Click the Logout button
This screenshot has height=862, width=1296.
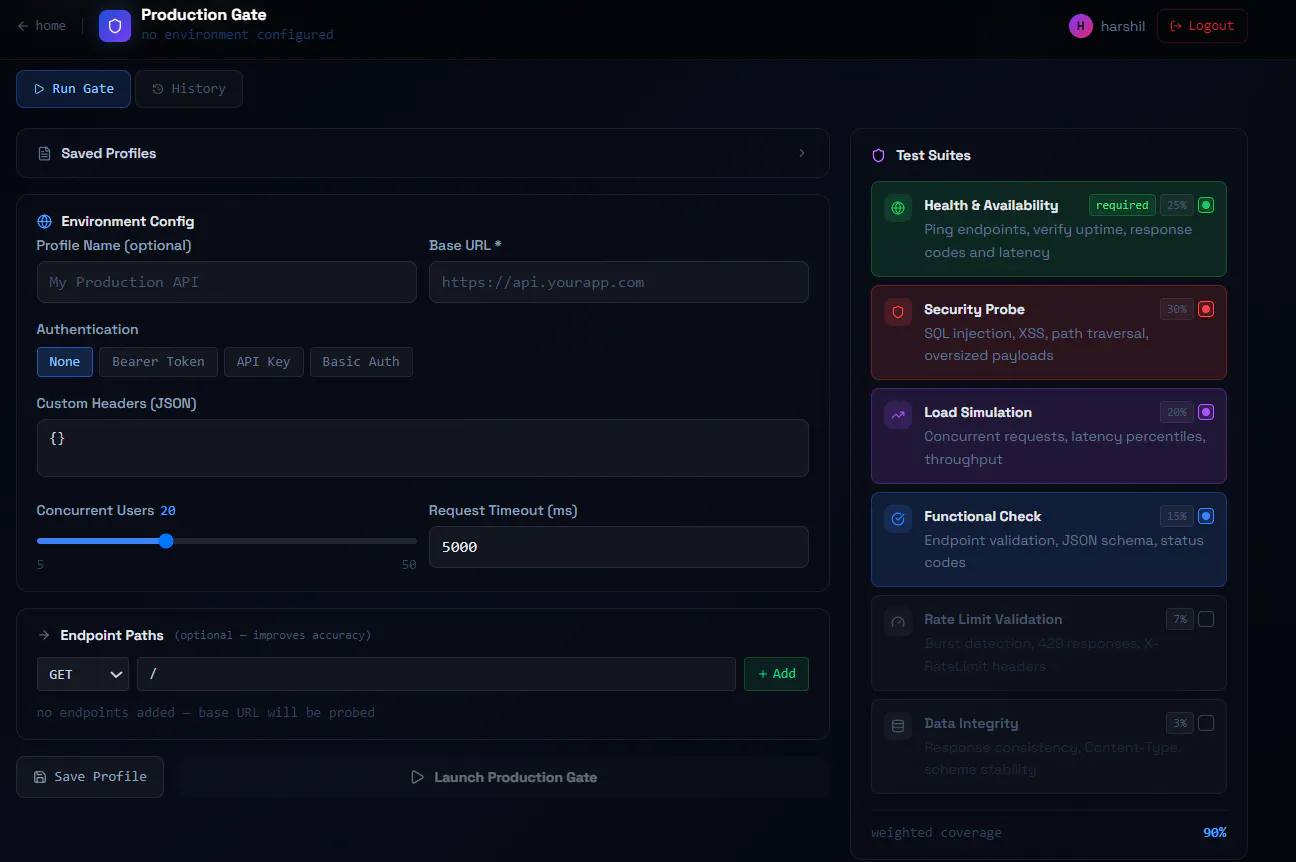pos(1202,26)
